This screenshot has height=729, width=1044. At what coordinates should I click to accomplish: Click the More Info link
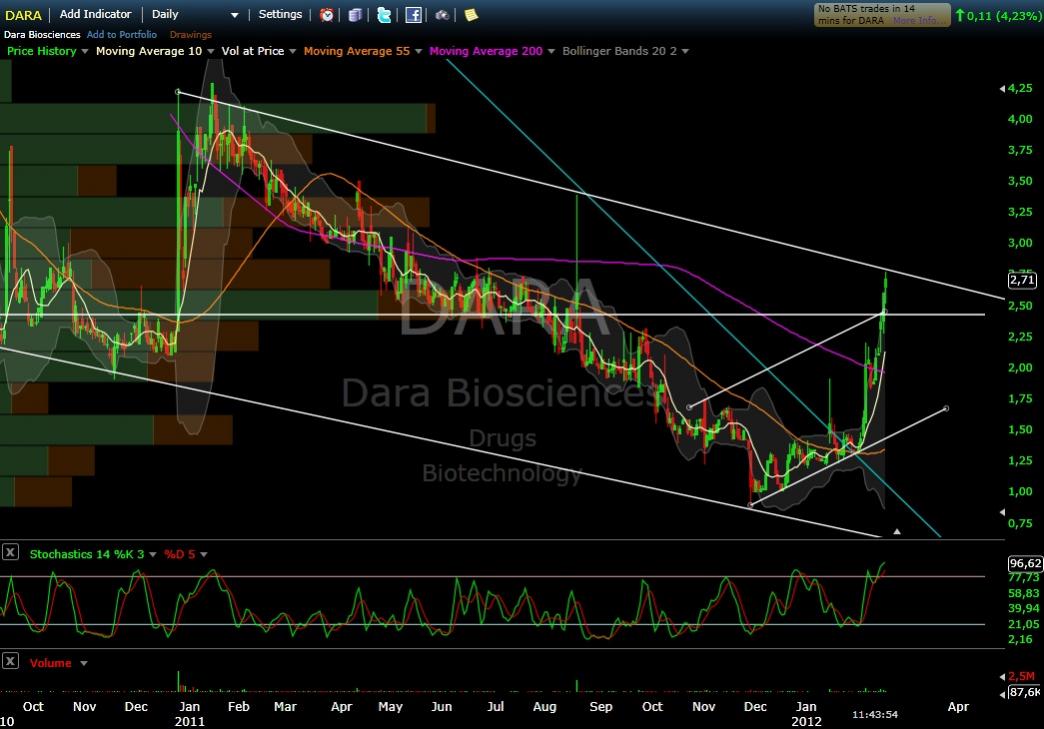[916, 21]
